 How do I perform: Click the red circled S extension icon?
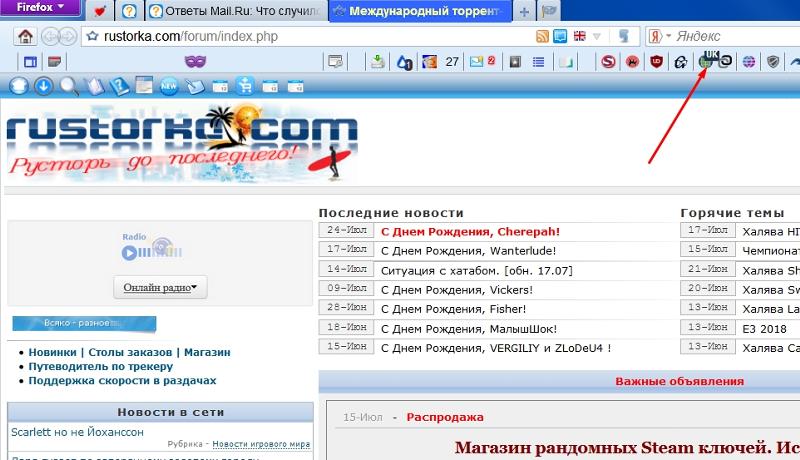(x=608, y=62)
